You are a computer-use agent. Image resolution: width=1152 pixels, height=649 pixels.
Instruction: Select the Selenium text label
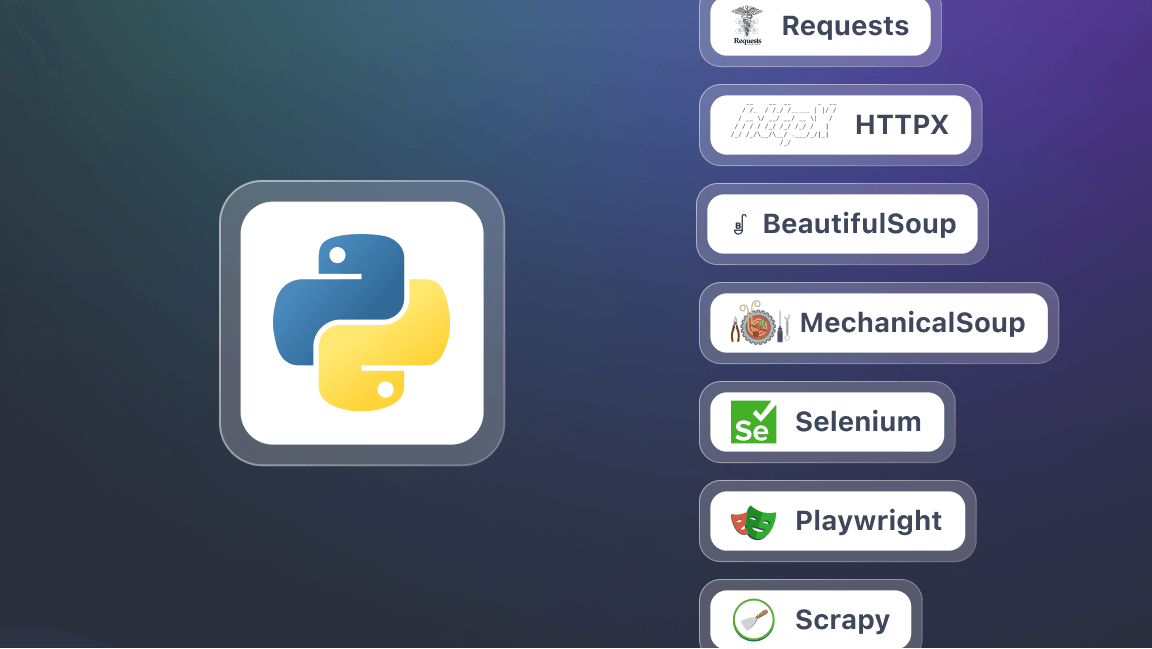pyautogui.click(x=857, y=421)
